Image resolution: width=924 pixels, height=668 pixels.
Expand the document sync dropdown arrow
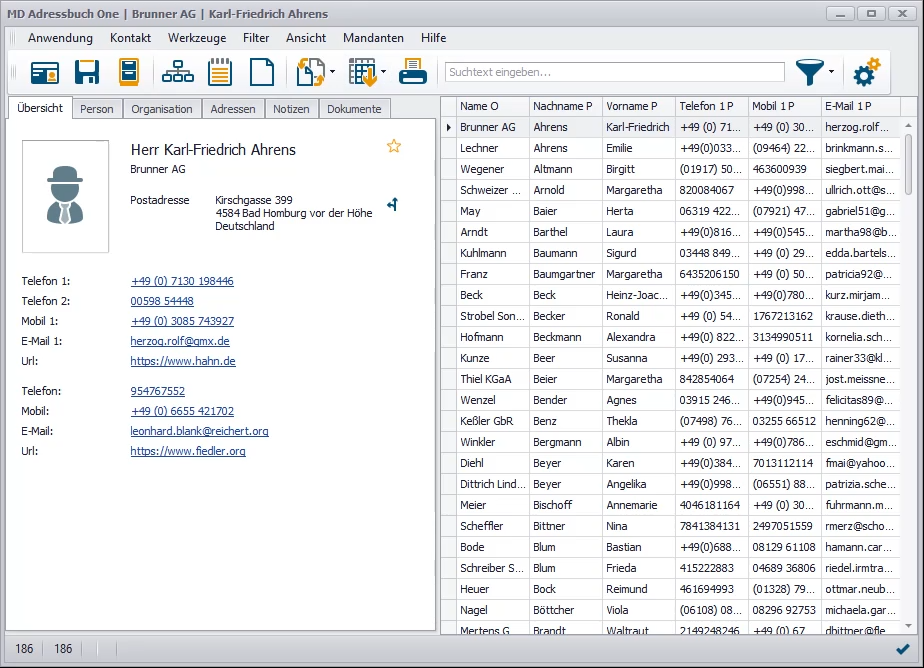pyautogui.click(x=332, y=72)
